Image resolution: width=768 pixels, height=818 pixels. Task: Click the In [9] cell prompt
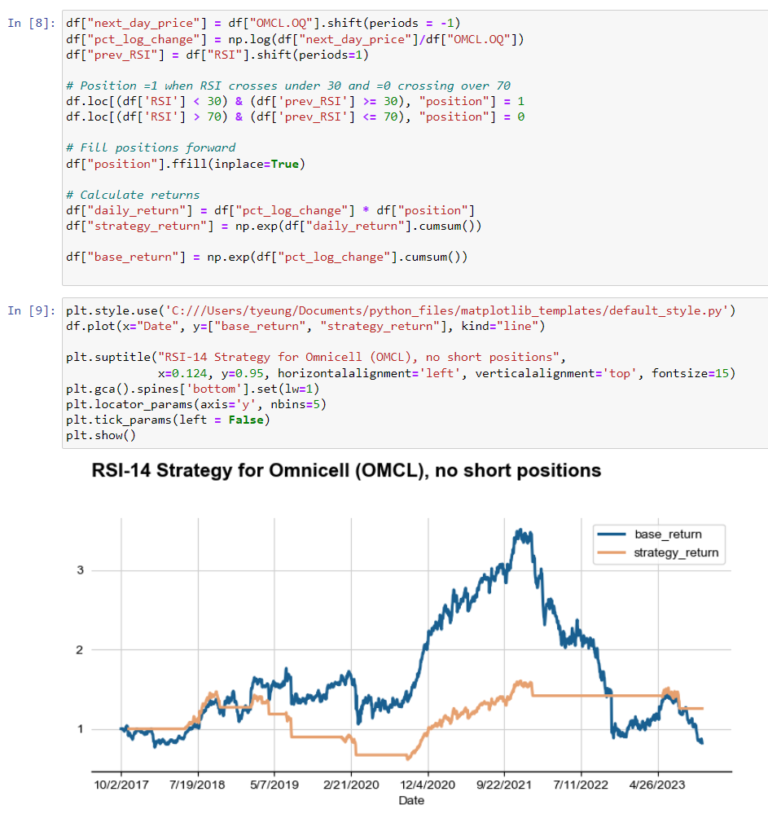pos(31,311)
